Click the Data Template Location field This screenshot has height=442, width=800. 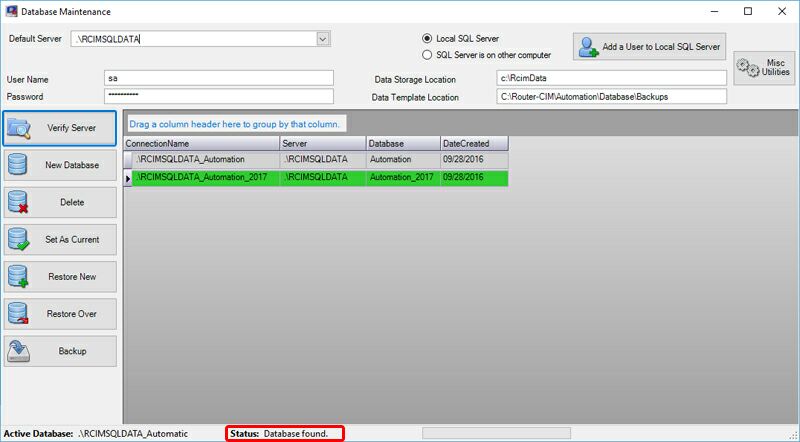click(x=610, y=97)
